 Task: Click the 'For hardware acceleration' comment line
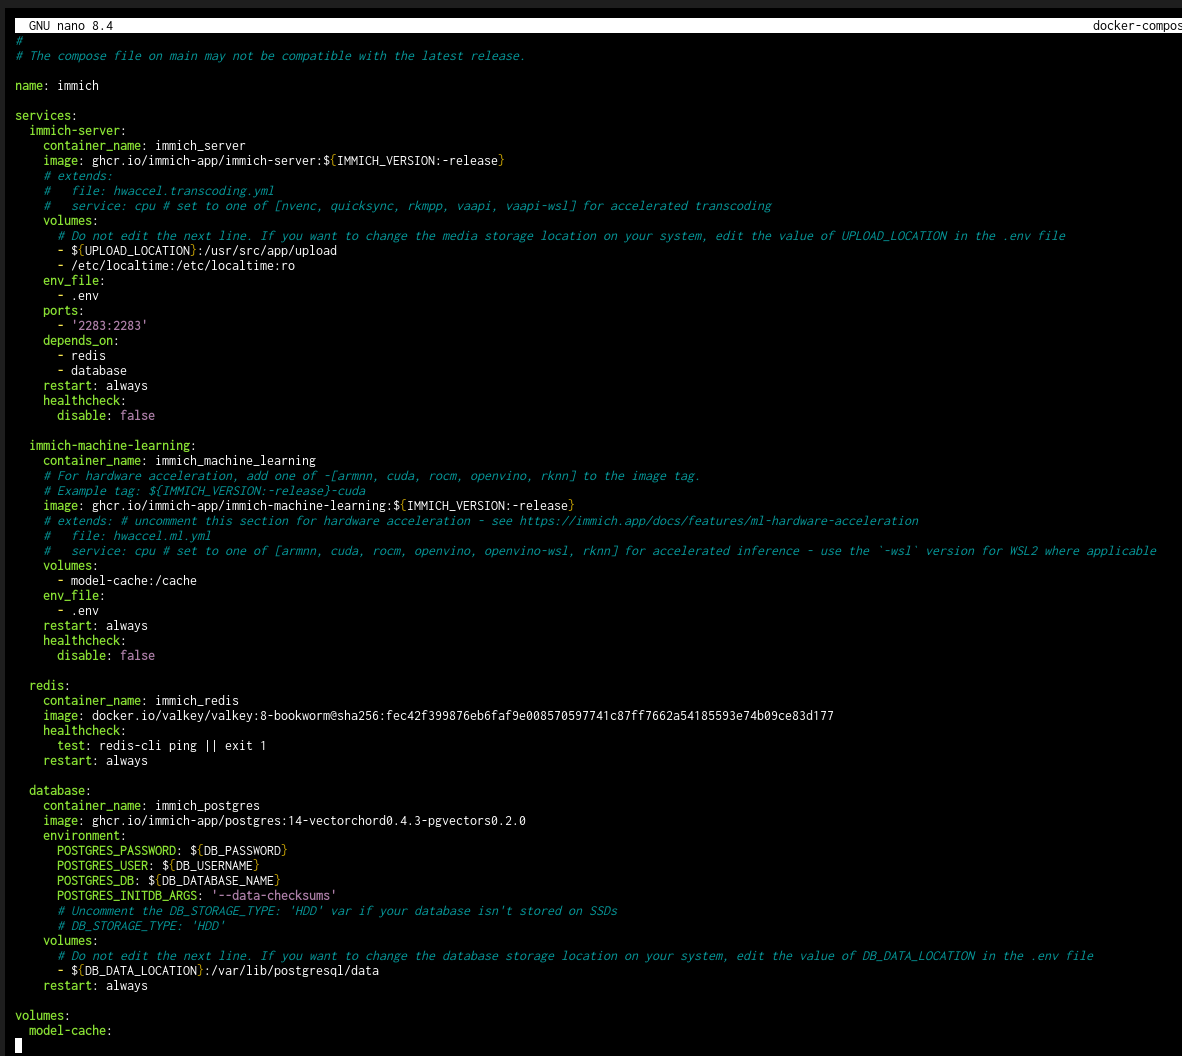pyautogui.click(x=372, y=476)
